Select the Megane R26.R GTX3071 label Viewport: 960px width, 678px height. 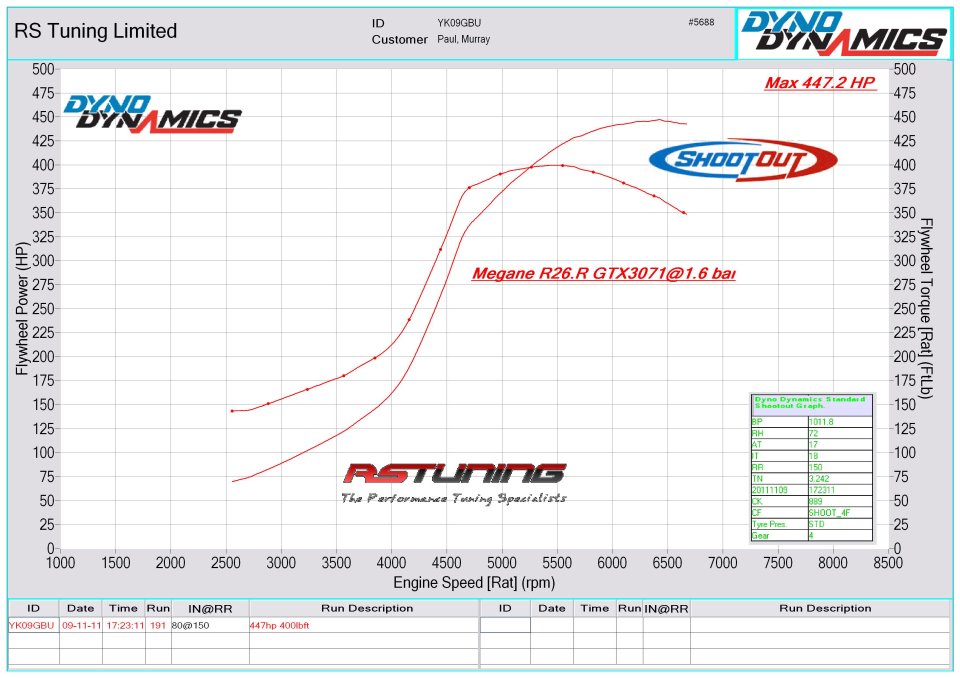pos(603,273)
